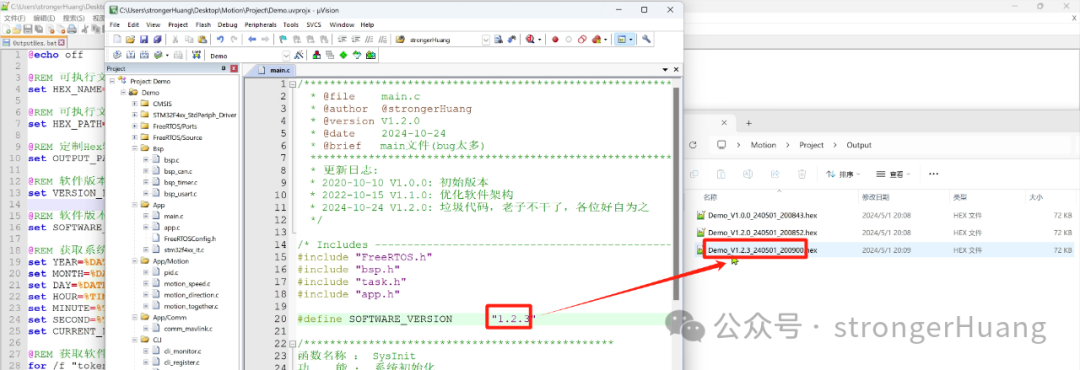Click Download to flash LOAD icon
Viewport: 1080px width, 370px height.
point(196,55)
